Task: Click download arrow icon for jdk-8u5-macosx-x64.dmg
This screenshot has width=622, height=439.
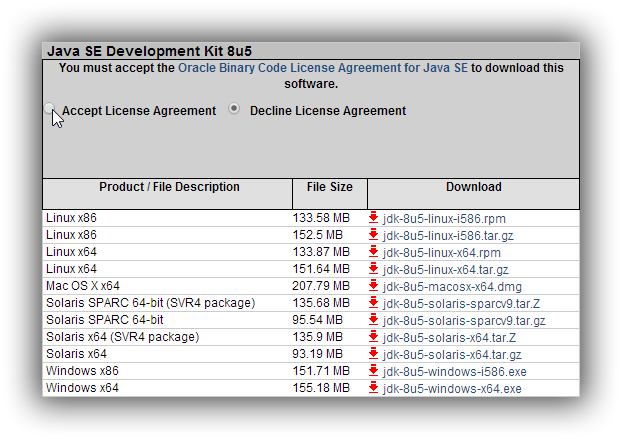Action: point(373,286)
